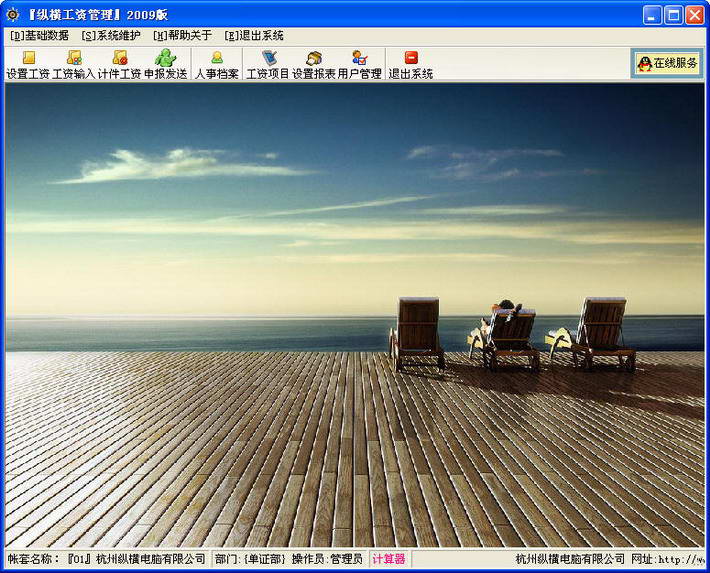Click 部门:{单证部} 操作员:管理员 status text

point(289,559)
